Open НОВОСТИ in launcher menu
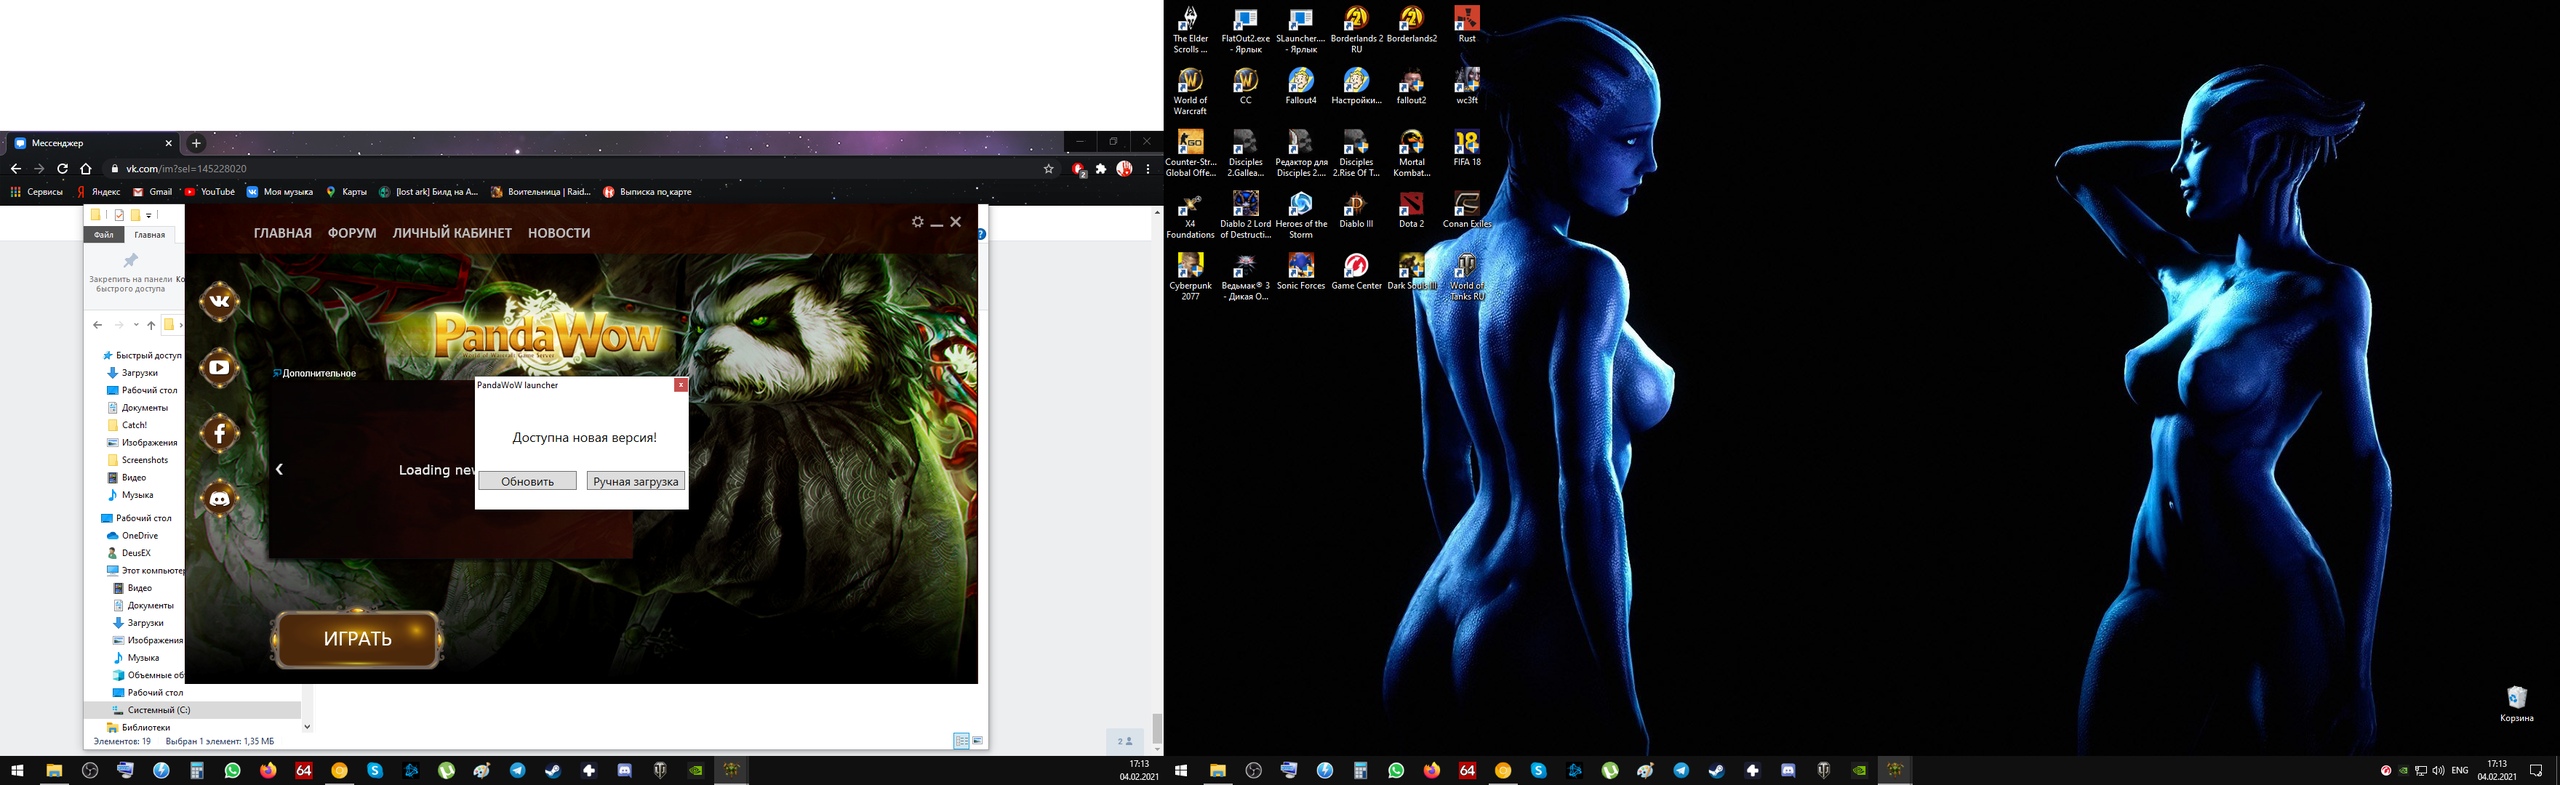2560x785 pixels. click(x=559, y=233)
